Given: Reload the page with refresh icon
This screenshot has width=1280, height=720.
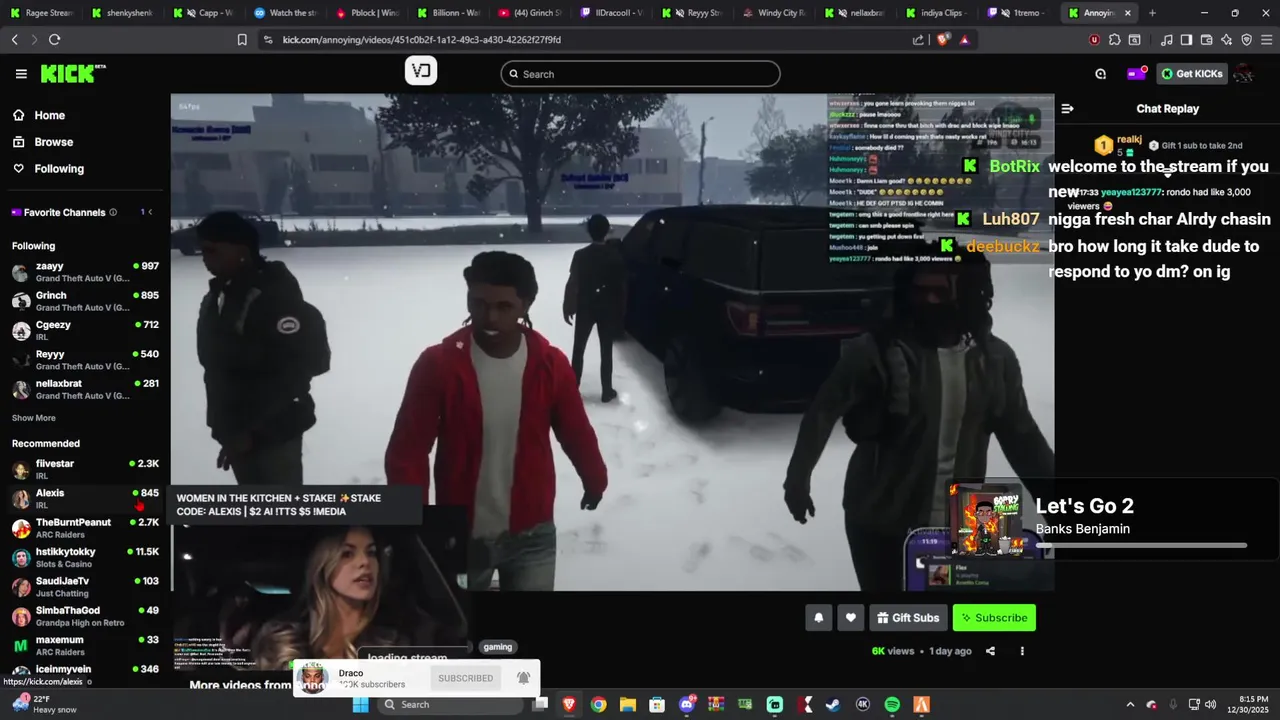Looking at the screenshot, I should (x=54, y=40).
